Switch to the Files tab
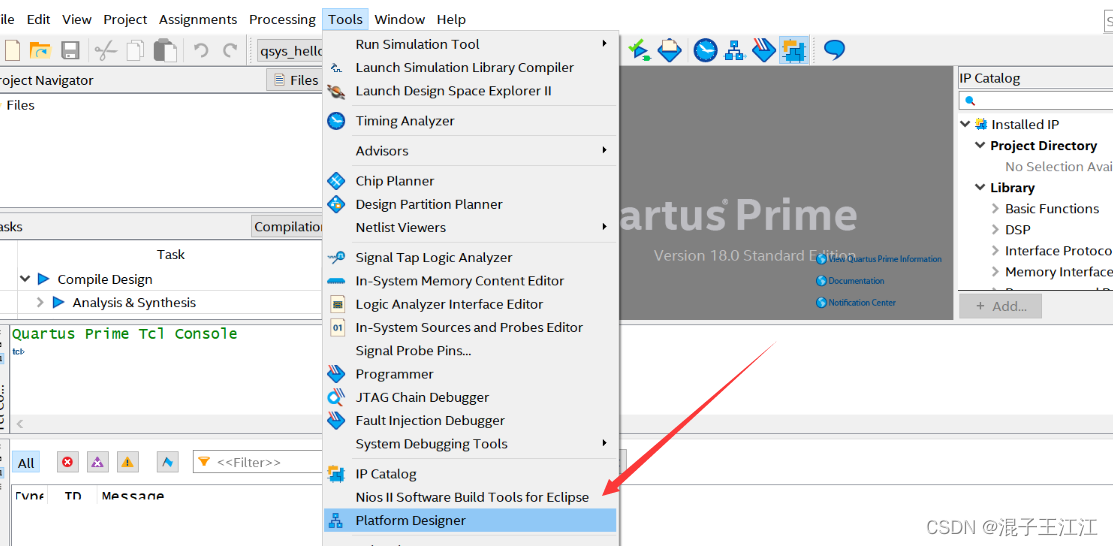Image resolution: width=1113 pixels, height=546 pixels. coord(295,80)
